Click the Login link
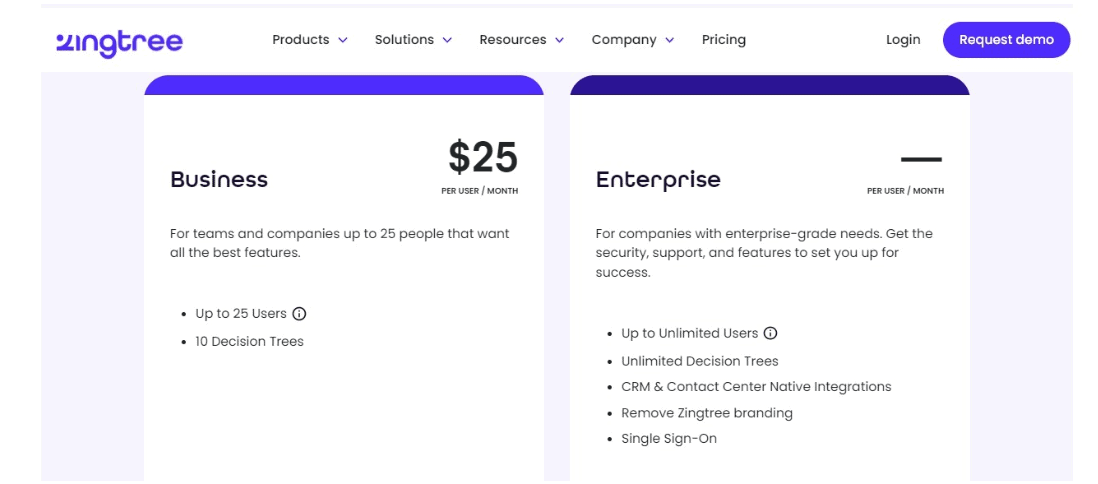1098x484 pixels. coord(903,40)
